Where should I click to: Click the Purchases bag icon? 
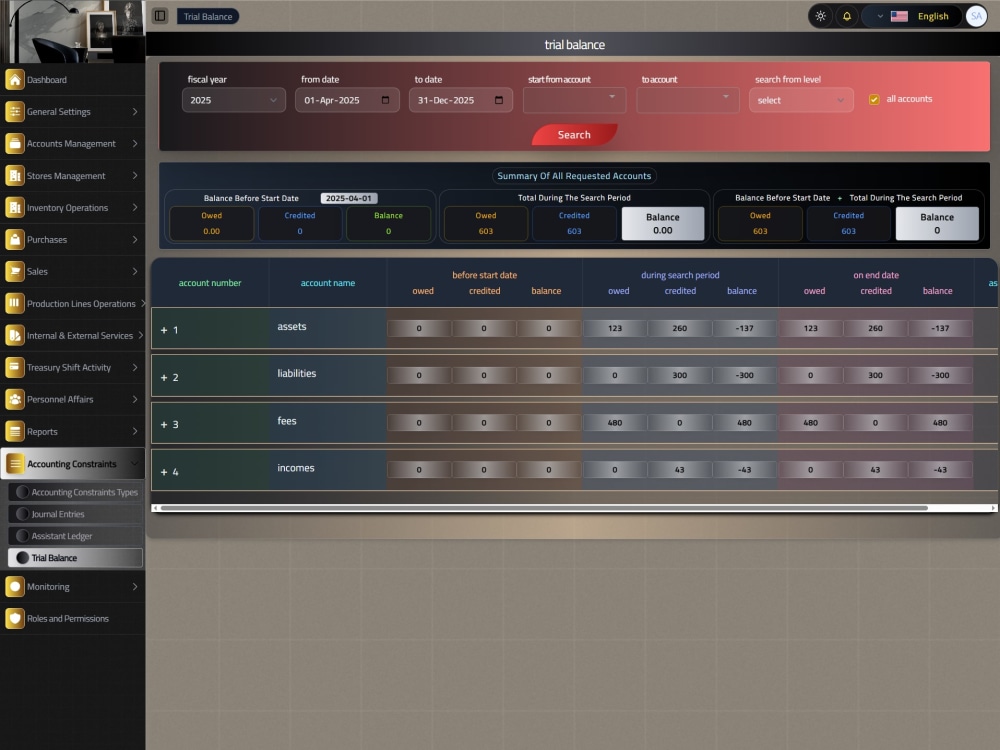point(15,239)
